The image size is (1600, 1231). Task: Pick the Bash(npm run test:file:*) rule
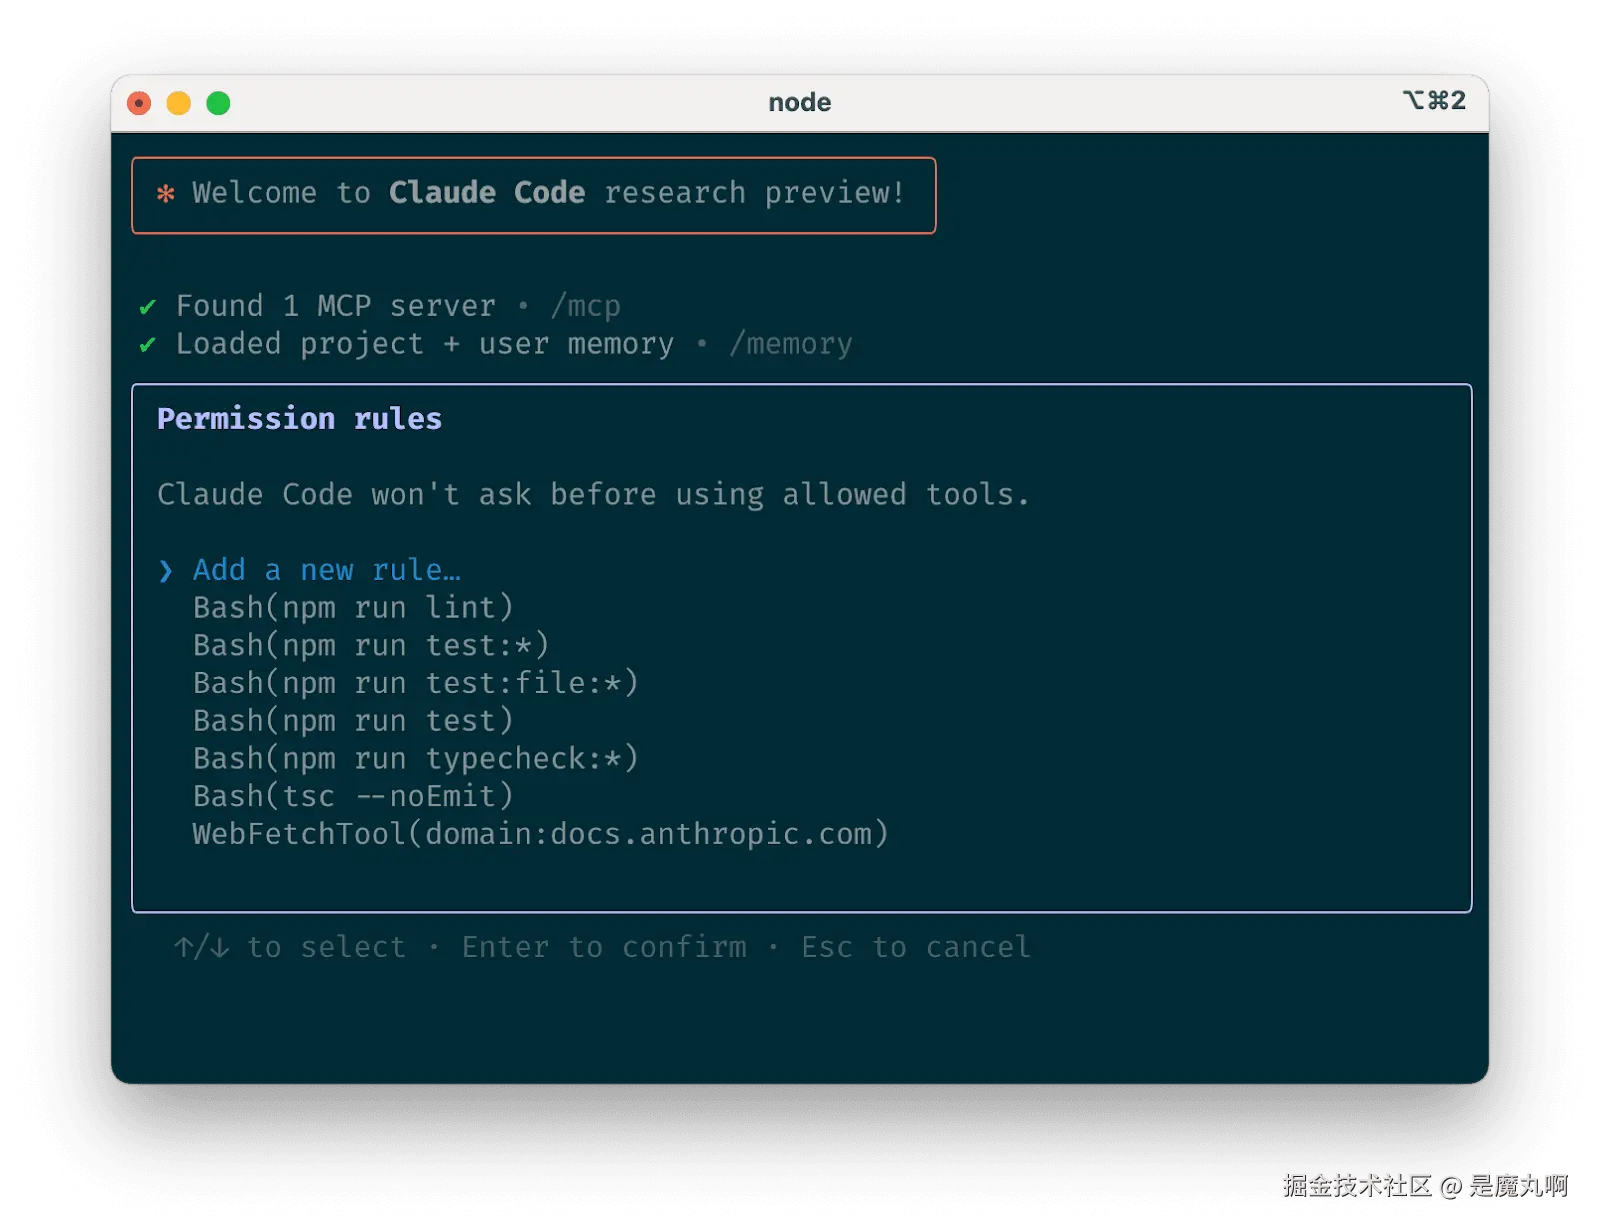point(415,684)
